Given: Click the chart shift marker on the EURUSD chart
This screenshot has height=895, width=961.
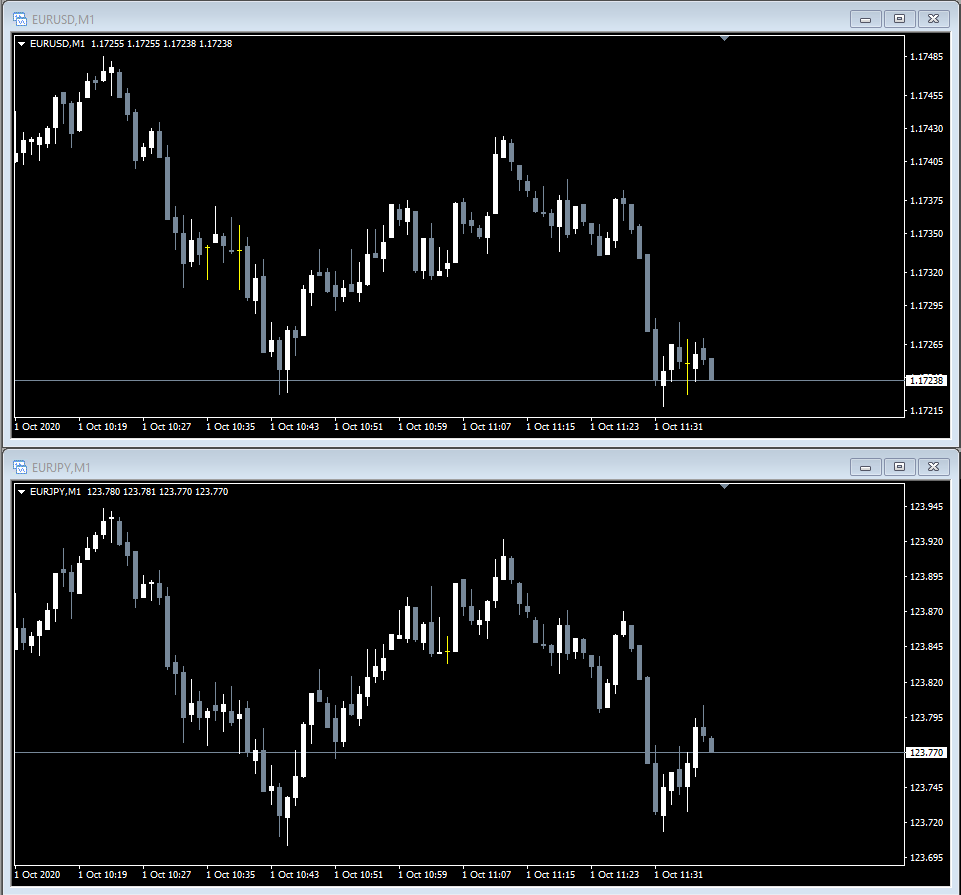Looking at the screenshot, I should click(x=724, y=39).
